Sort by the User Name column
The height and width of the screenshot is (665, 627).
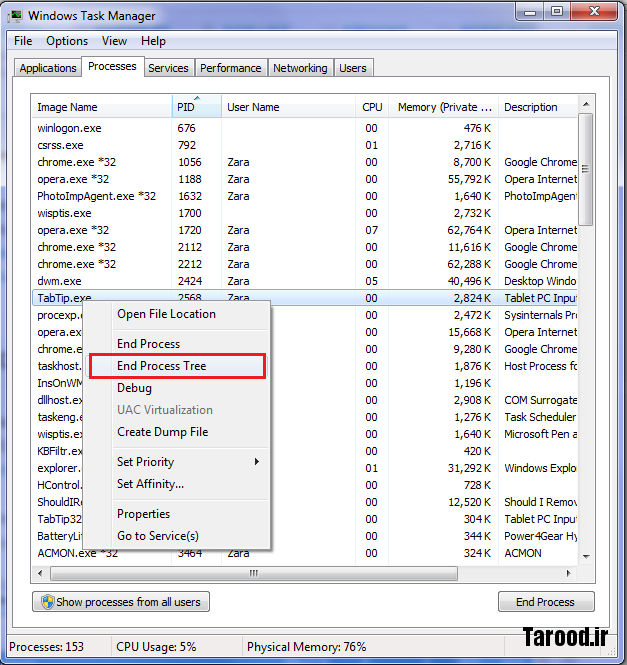[x=288, y=107]
